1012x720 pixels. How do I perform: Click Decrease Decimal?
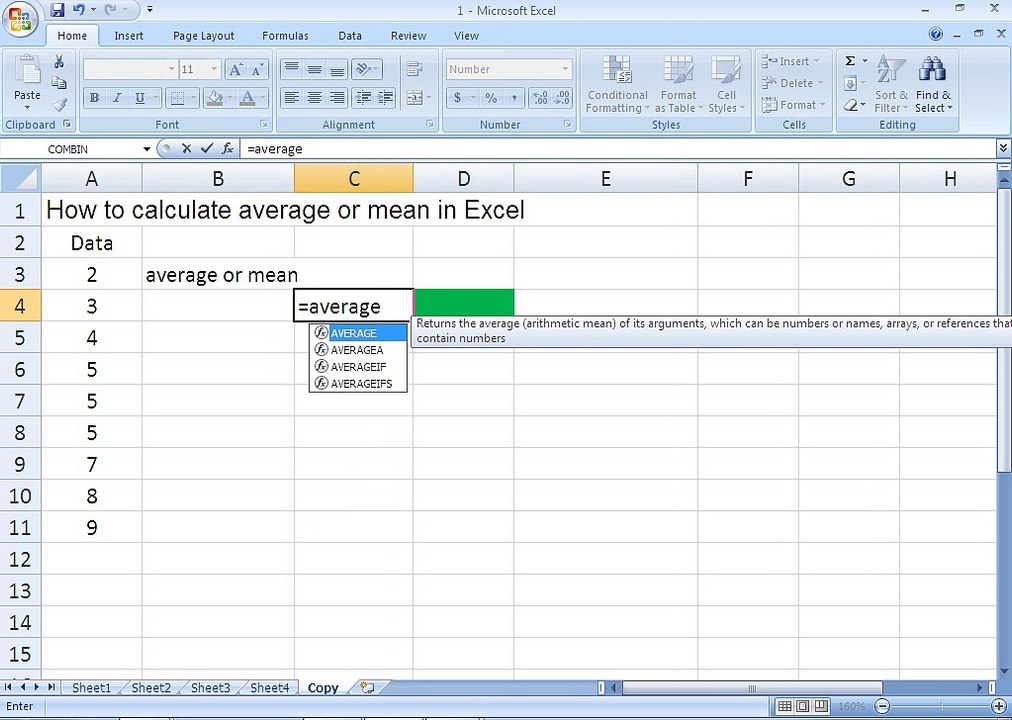point(562,98)
